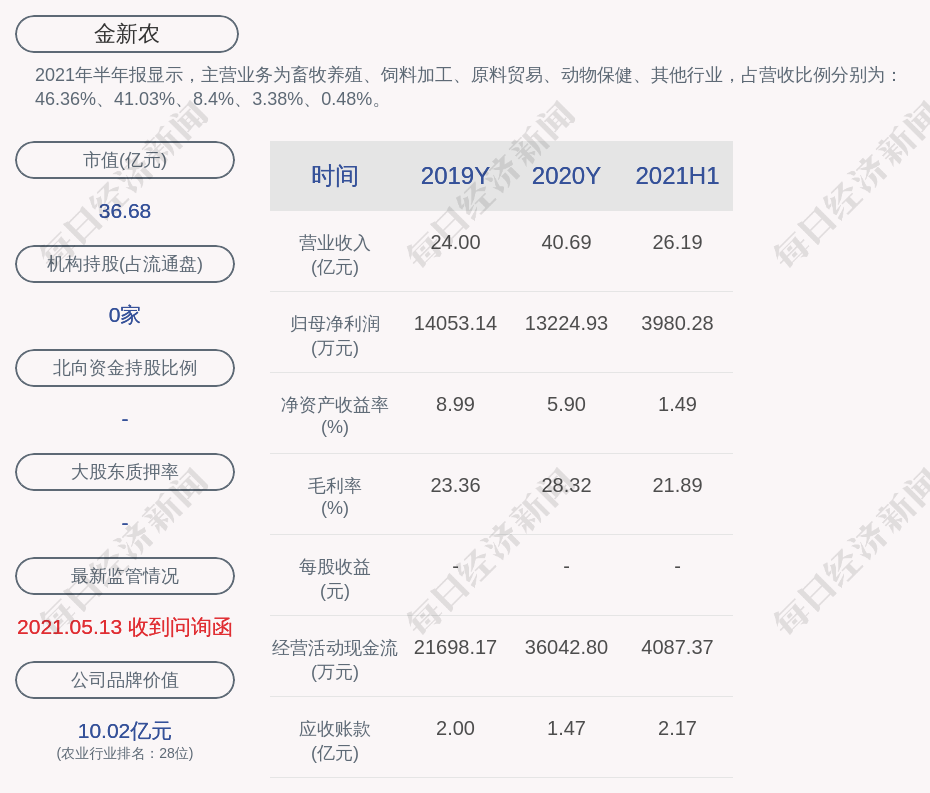
Task: Click ROE value 8.99
Action: coord(455,405)
